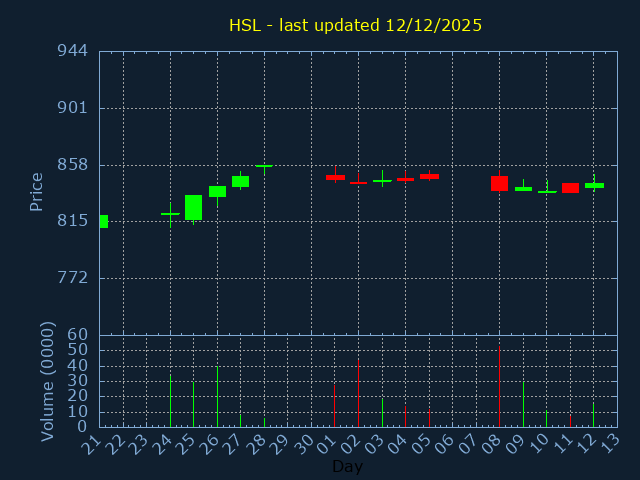Image resolution: width=640 pixels, height=480 pixels.
Task: Select the green candlestick for day 26
Action: pos(217,191)
